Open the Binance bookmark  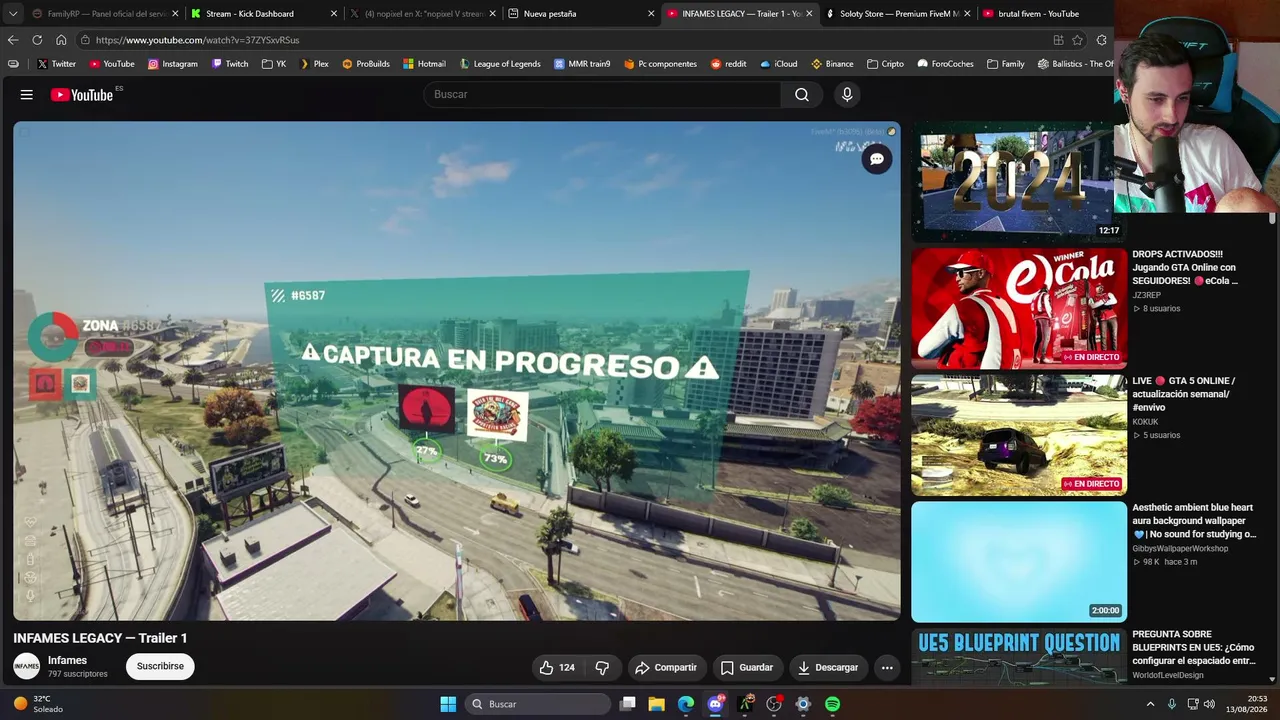click(x=832, y=64)
